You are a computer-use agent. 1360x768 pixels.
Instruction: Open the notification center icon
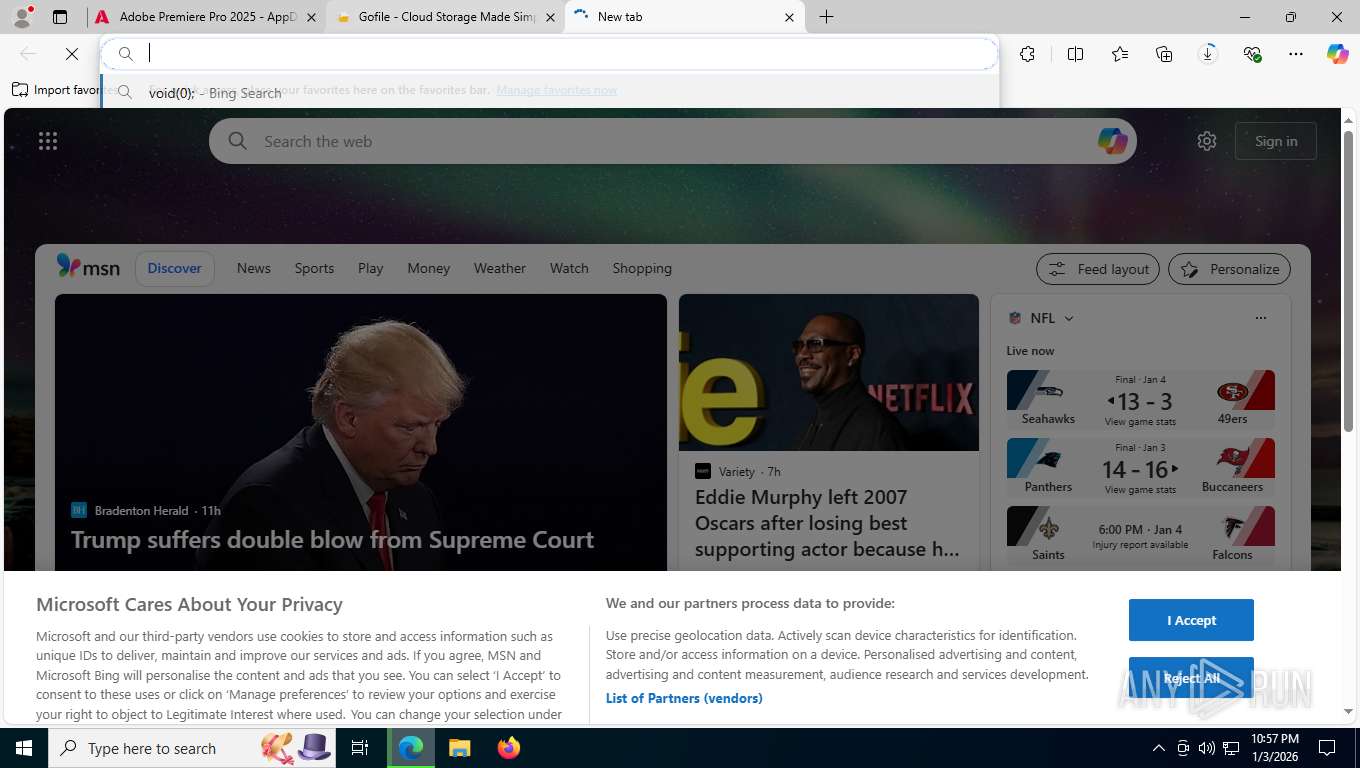point(1327,748)
